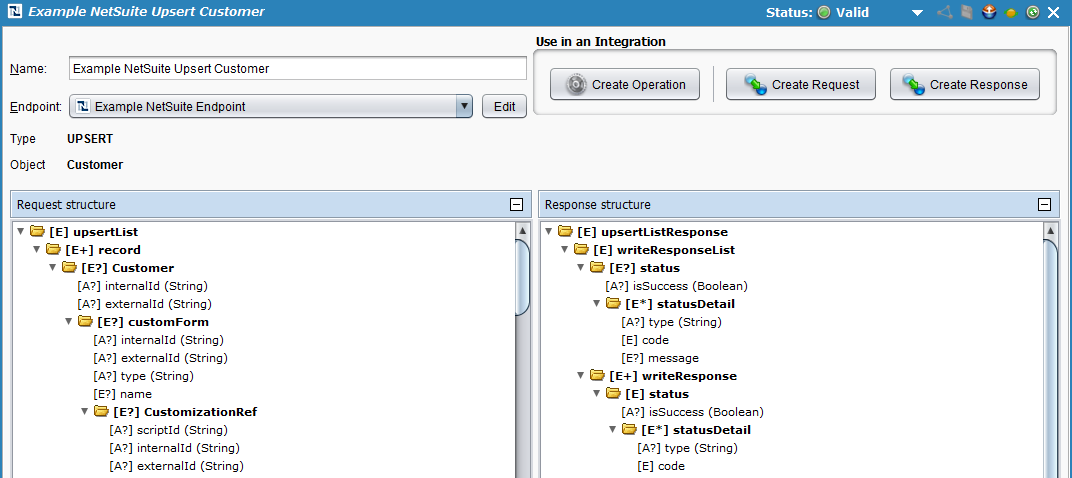Click the Create Operation button
The width and height of the screenshot is (1072, 478).
click(x=626, y=85)
